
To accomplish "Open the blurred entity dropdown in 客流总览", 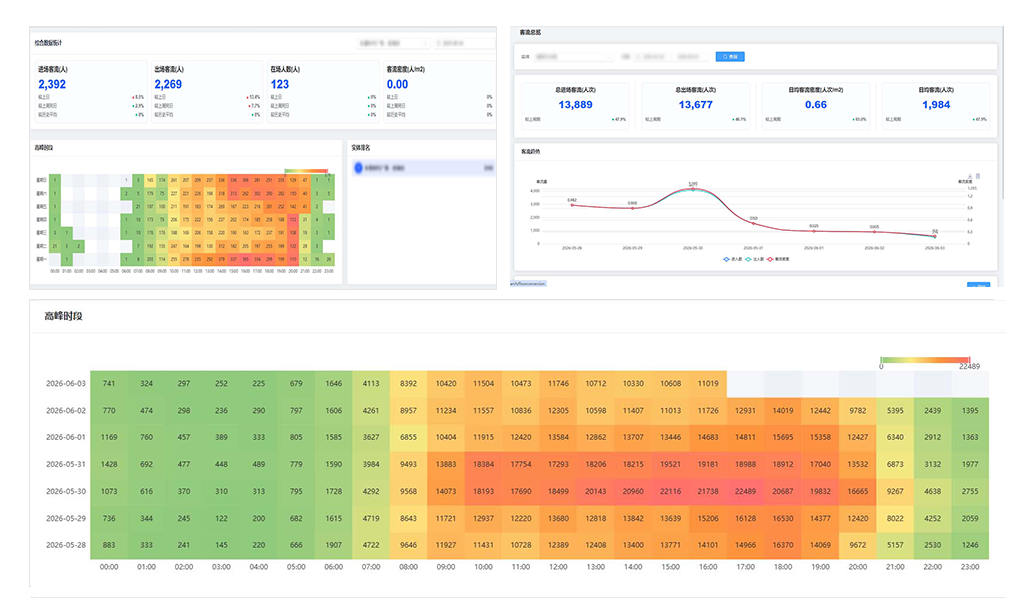I will coord(574,57).
